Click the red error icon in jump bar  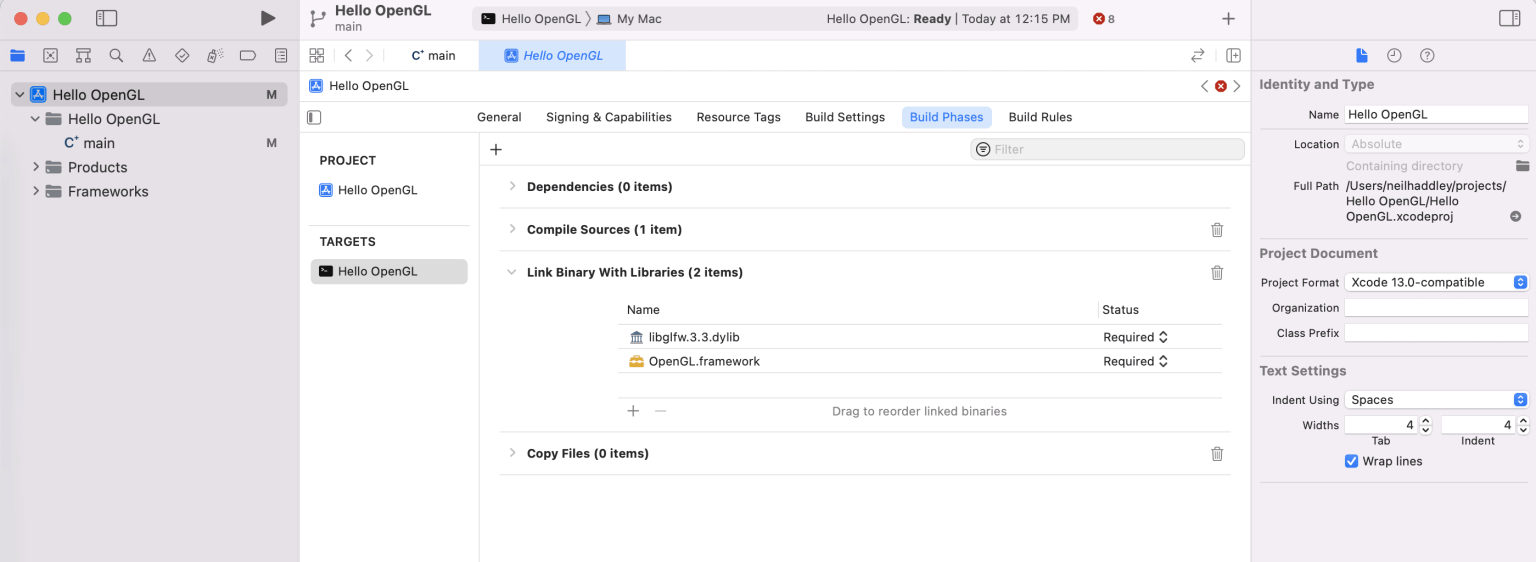[1221, 86]
